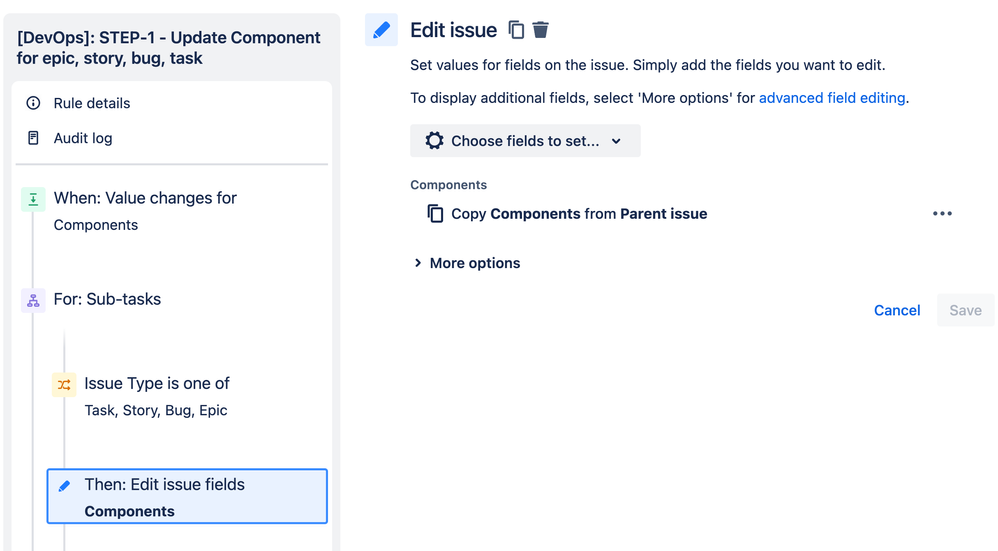Viewport: 998px width, 551px height.
Task: Click the green trigger icon for Value changes
Action: click(x=33, y=199)
